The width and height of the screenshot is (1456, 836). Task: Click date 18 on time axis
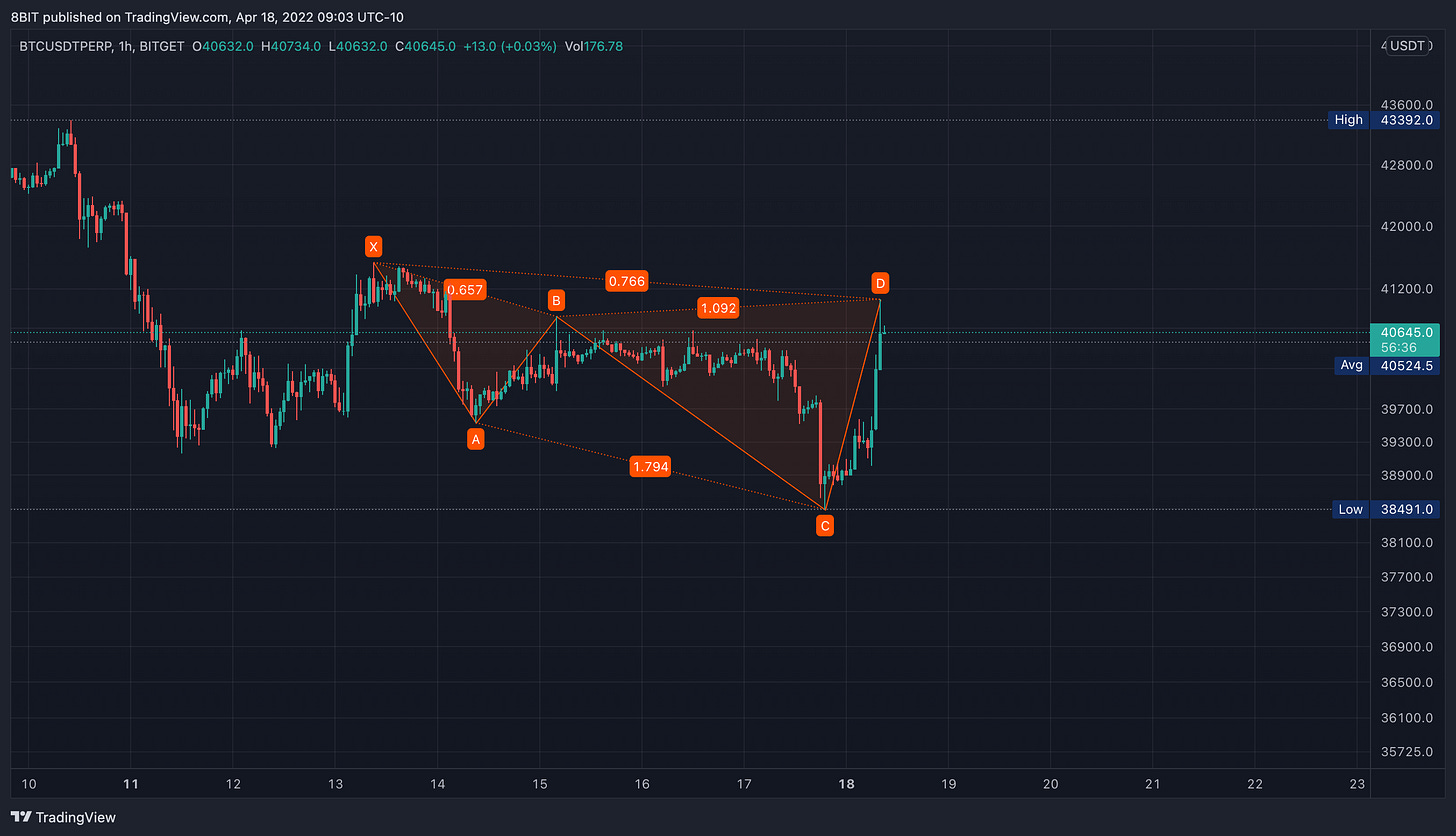[x=846, y=784]
